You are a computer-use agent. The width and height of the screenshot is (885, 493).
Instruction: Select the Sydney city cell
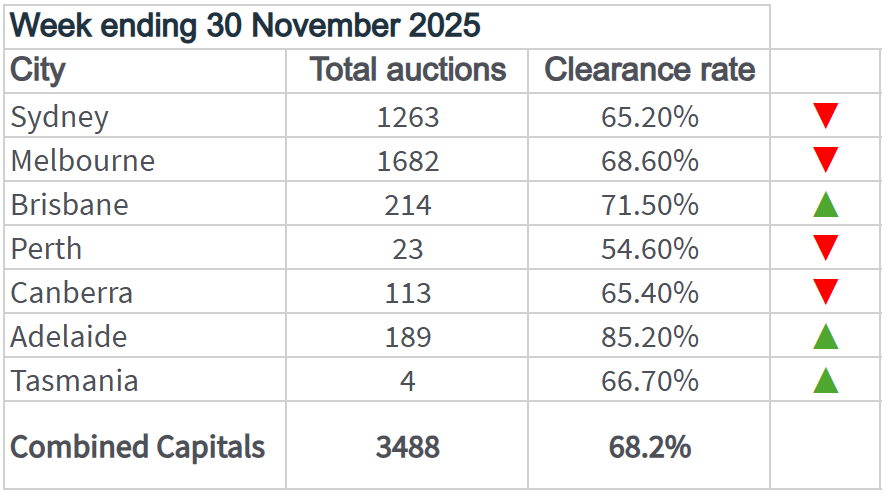point(60,117)
